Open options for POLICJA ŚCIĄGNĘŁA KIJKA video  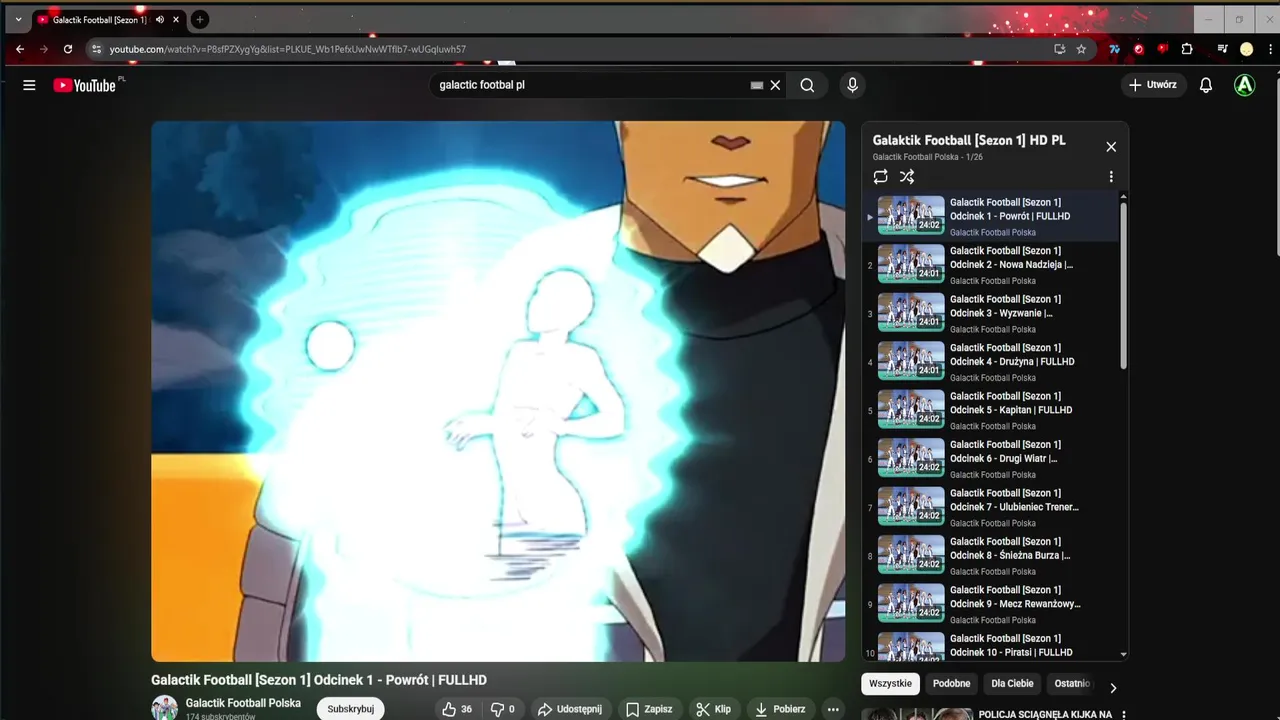point(1123,715)
